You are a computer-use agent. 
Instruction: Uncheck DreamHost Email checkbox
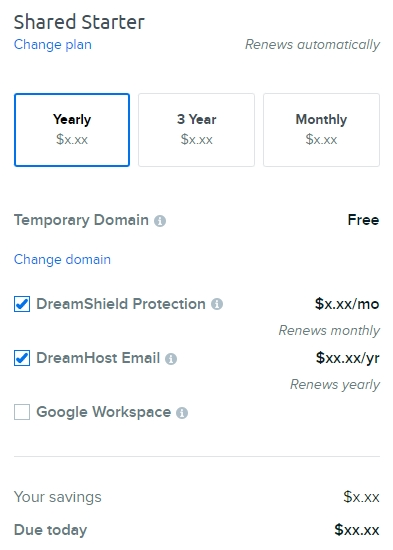(22, 358)
